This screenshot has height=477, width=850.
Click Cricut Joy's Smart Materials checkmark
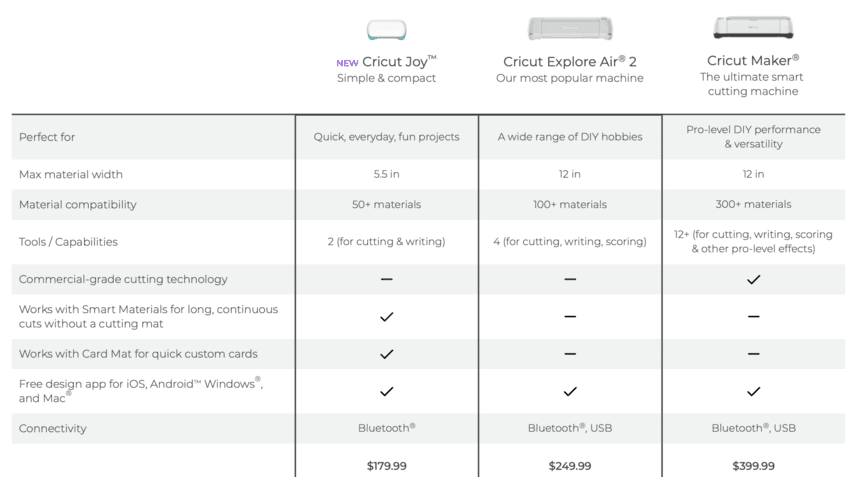[387, 317]
